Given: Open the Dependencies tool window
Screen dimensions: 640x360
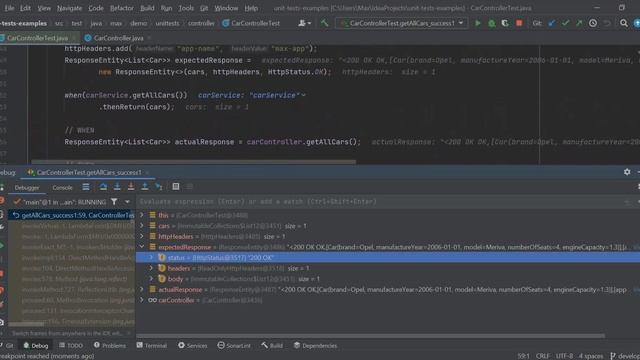Looking at the screenshot, I should (x=315, y=345).
